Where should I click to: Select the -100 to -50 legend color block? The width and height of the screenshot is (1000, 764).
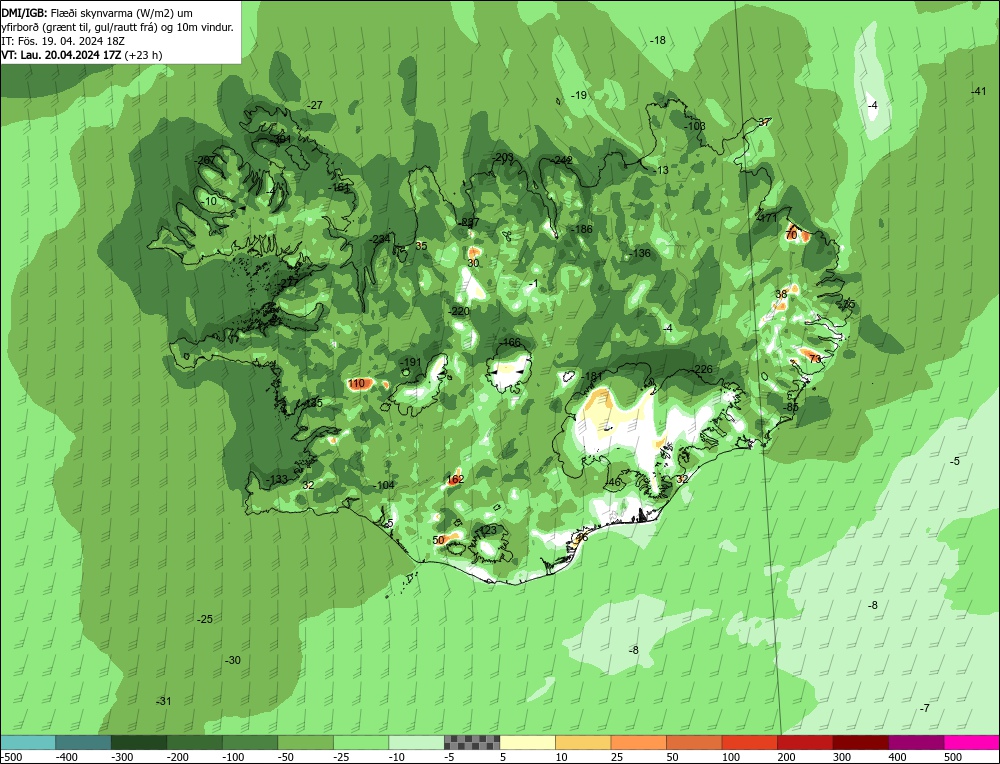point(250,742)
